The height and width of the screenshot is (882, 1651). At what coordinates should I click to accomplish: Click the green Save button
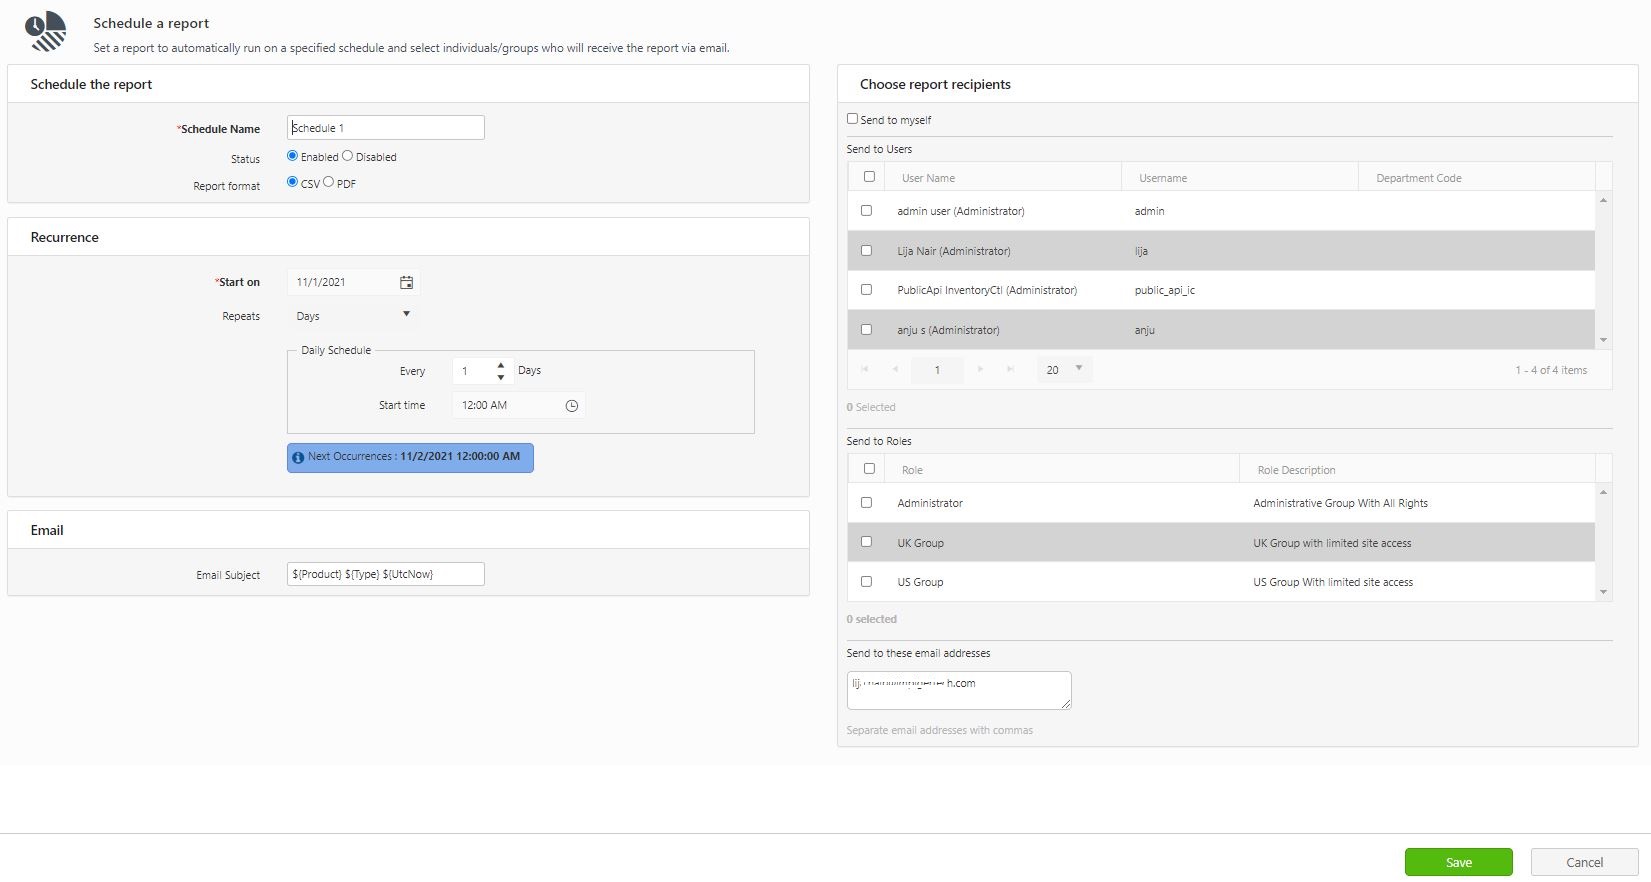[x=1458, y=862]
